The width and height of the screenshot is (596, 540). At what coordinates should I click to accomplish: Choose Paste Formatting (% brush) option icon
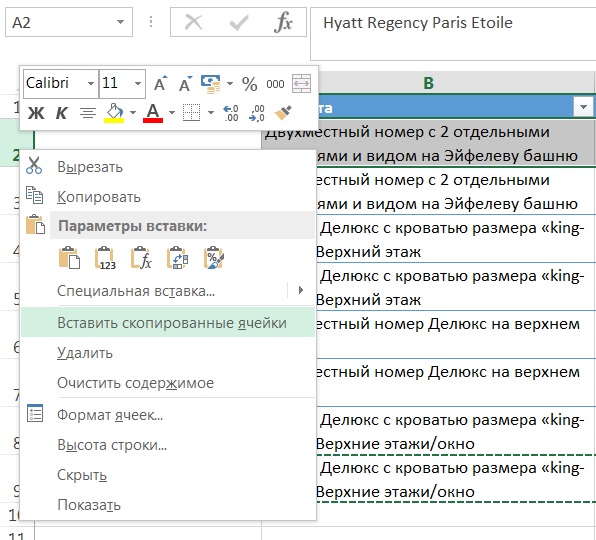[x=214, y=258]
